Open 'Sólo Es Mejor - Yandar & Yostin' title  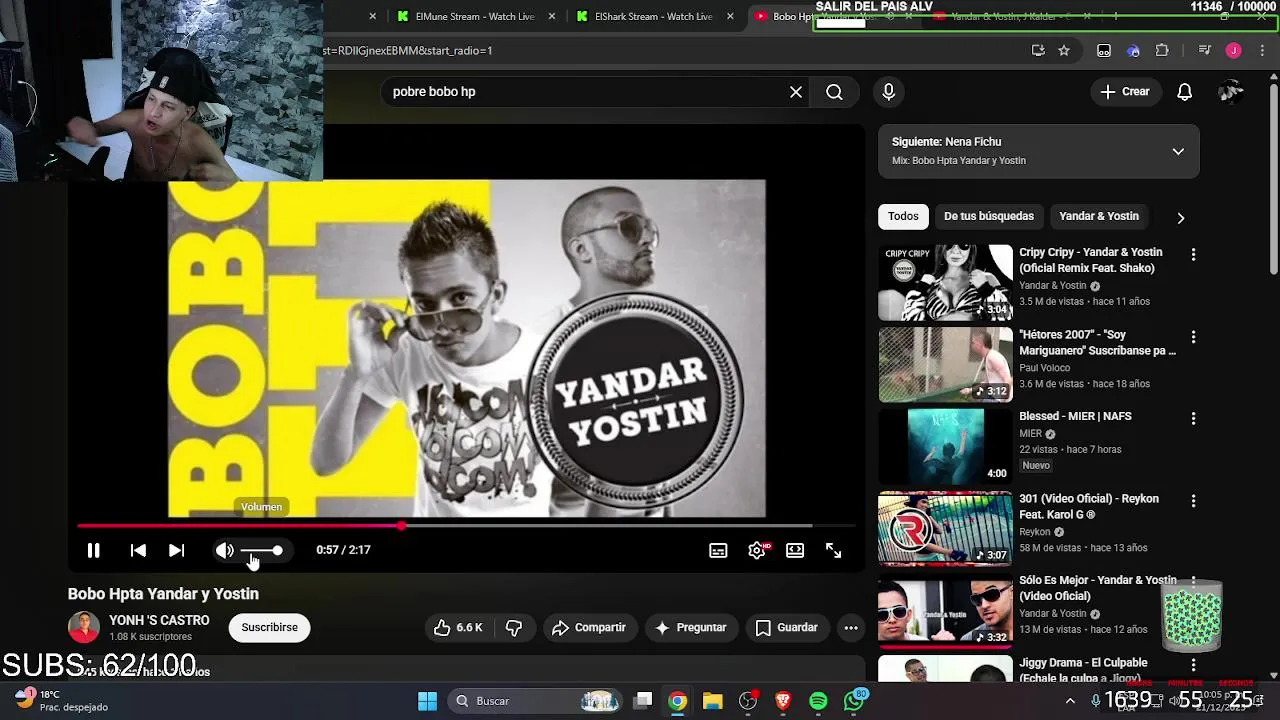(1098, 588)
